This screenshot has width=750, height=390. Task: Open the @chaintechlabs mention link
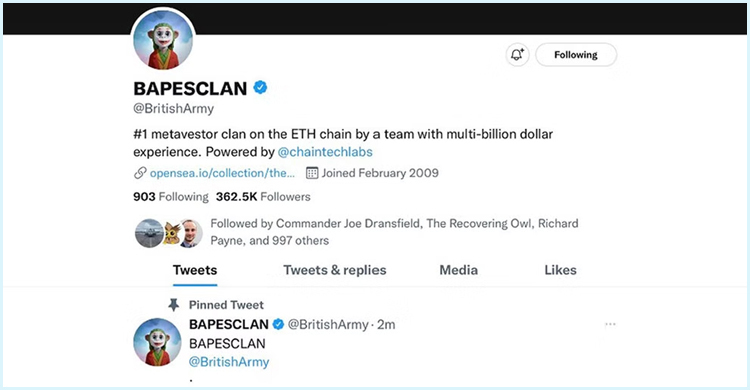pos(325,152)
